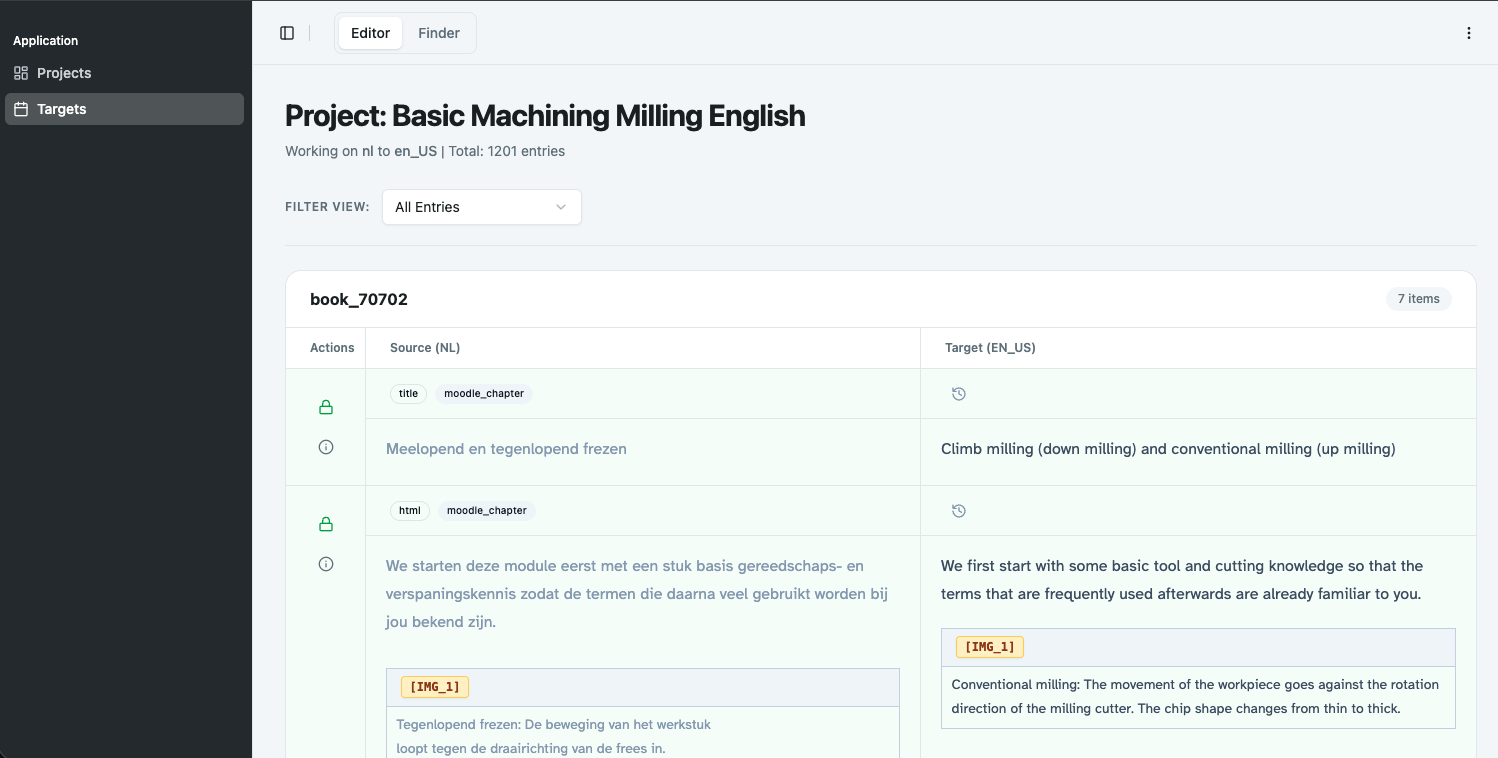Open the All Entries filter dropdown
The image size is (1498, 758).
coord(481,207)
